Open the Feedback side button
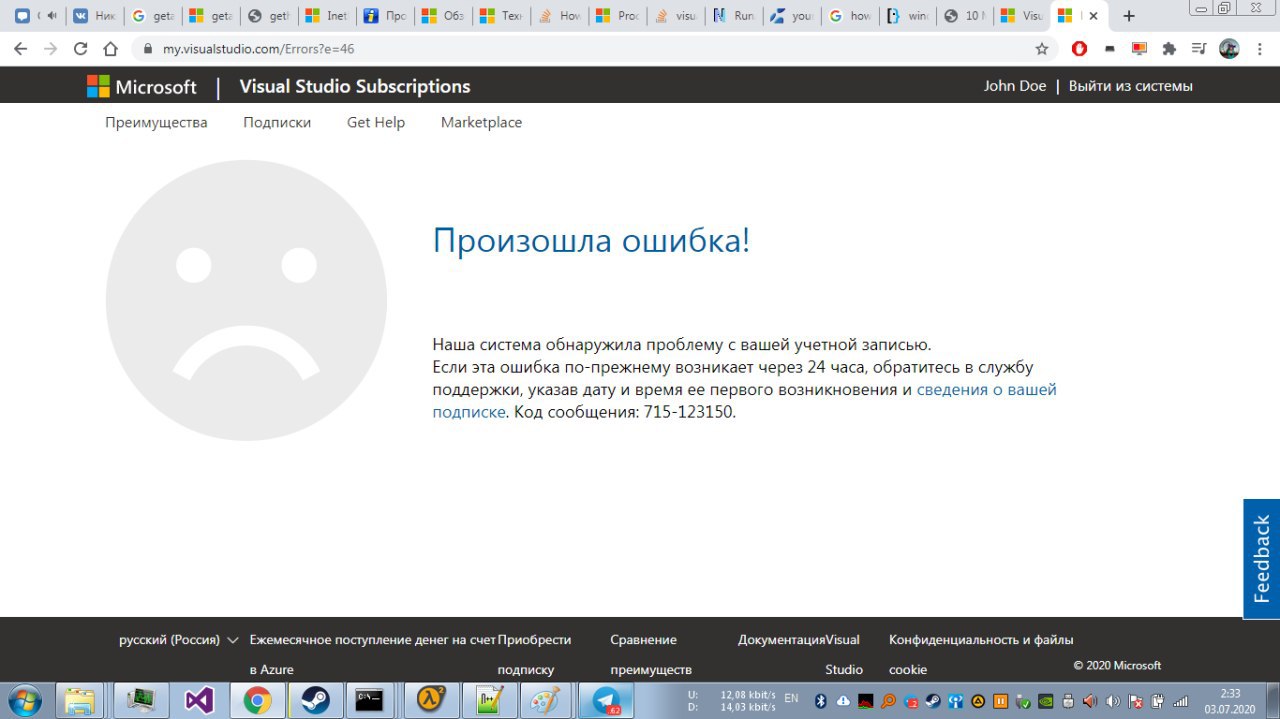This screenshot has height=719, width=1280. [x=1261, y=559]
